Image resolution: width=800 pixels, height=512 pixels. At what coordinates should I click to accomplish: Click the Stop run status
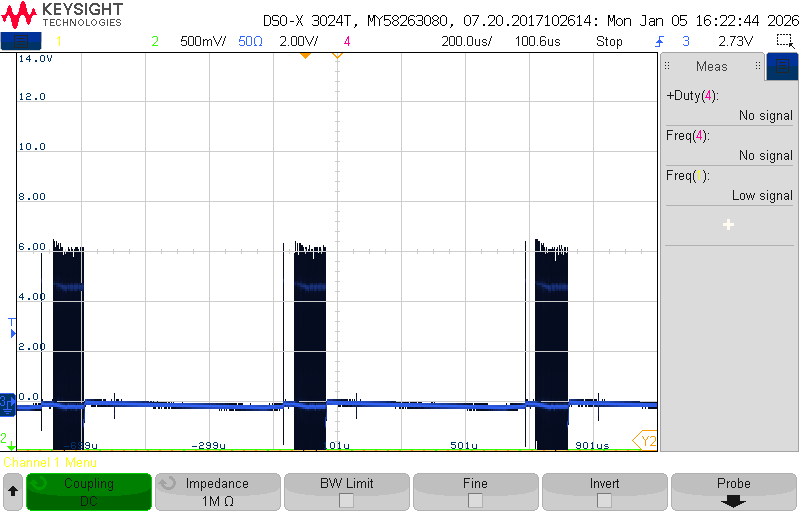[x=609, y=41]
